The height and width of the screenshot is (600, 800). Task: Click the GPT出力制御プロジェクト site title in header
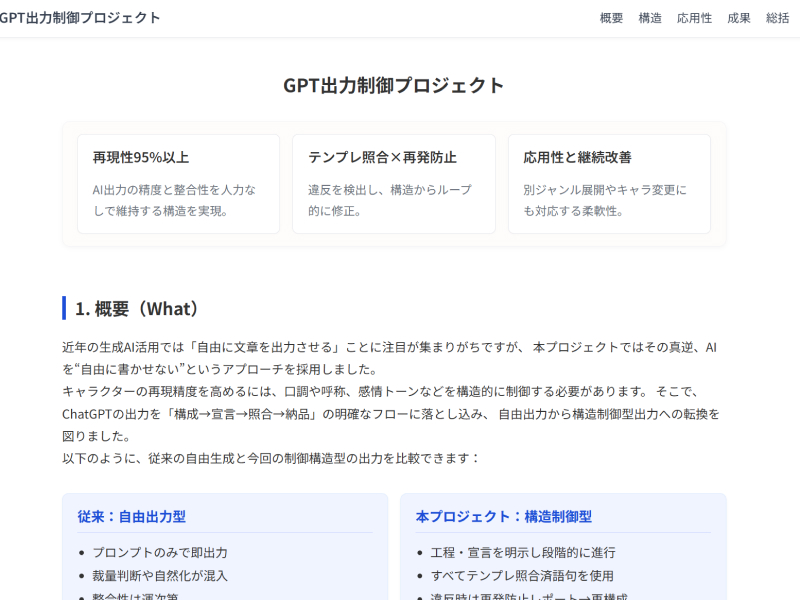coord(80,18)
